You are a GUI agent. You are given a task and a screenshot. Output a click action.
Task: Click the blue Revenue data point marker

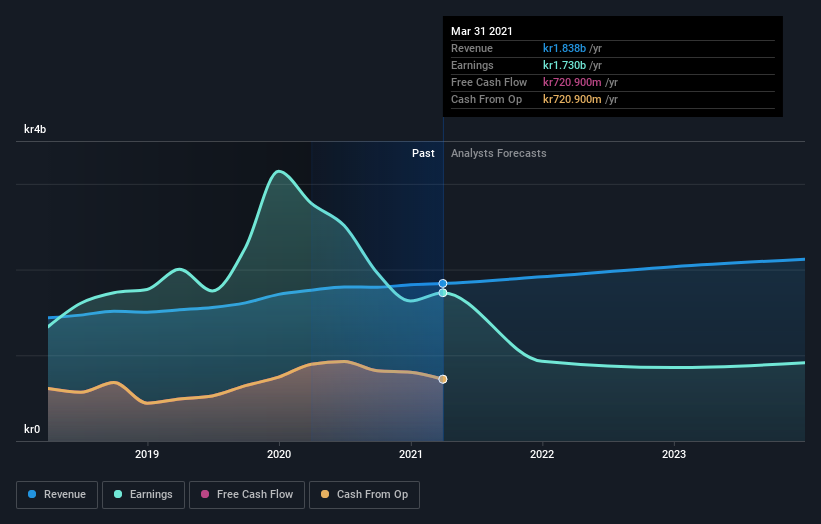click(x=443, y=284)
